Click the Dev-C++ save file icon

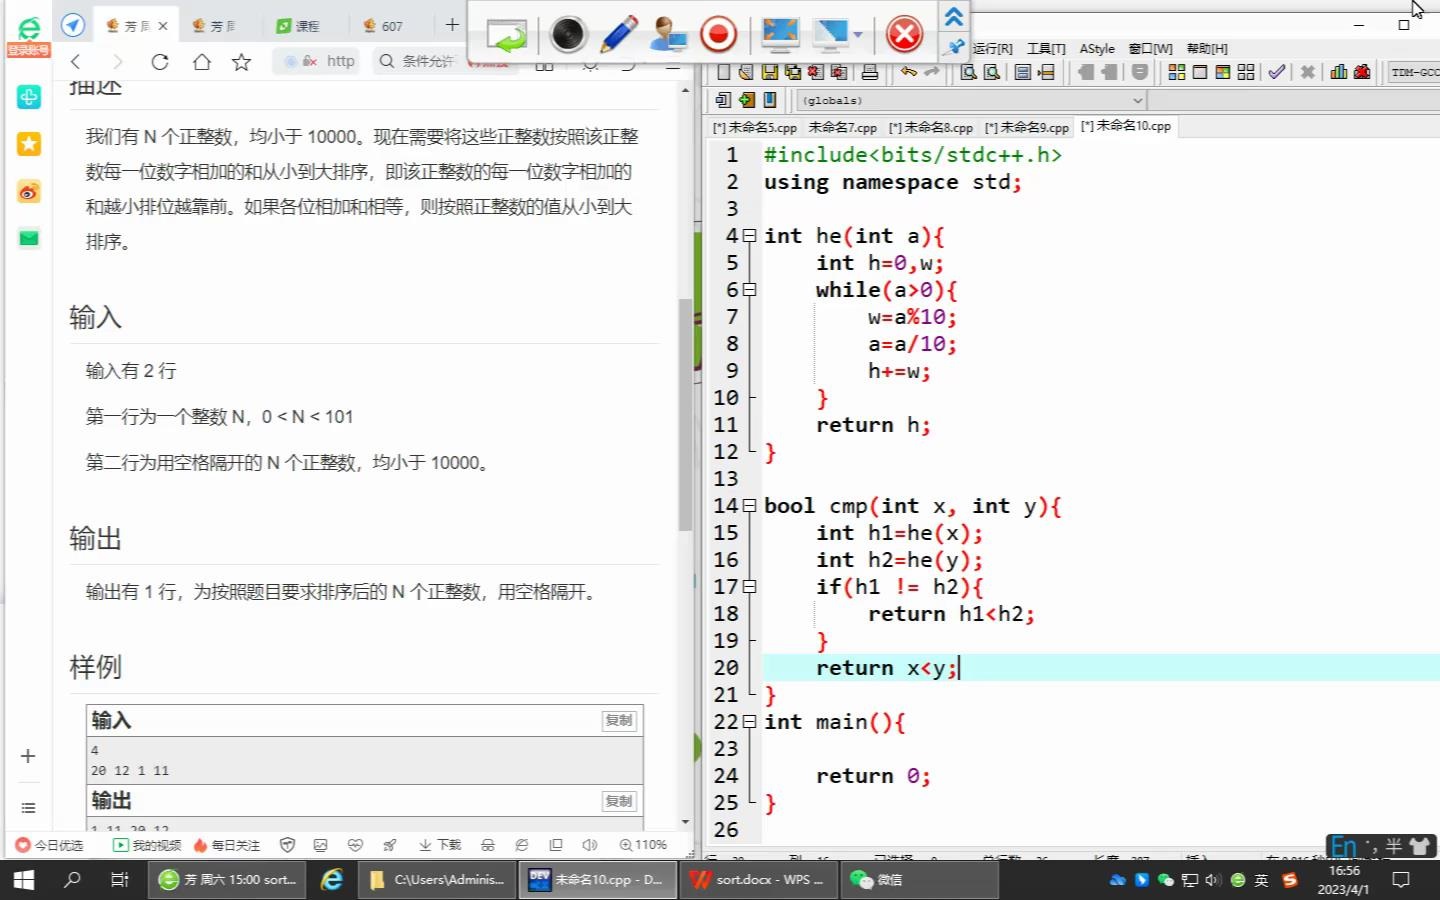770,72
